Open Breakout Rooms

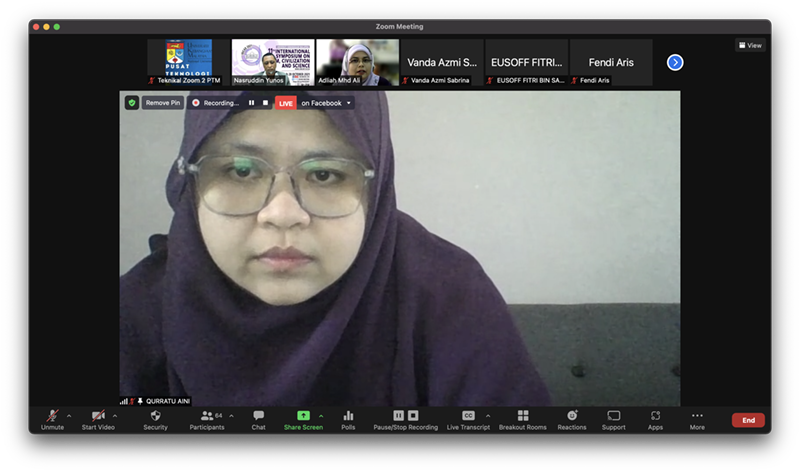522,417
